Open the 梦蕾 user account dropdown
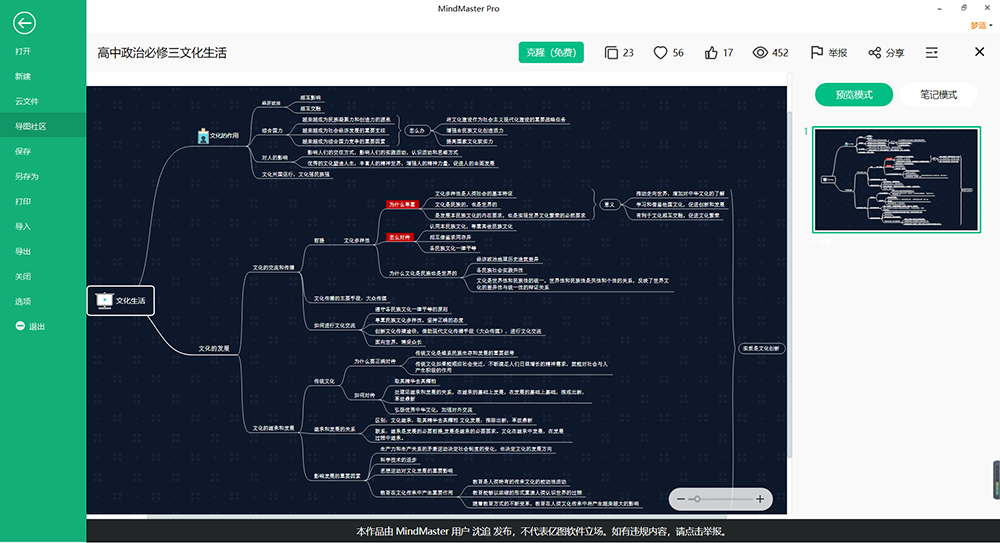The height and width of the screenshot is (543, 1000). coord(981,26)
